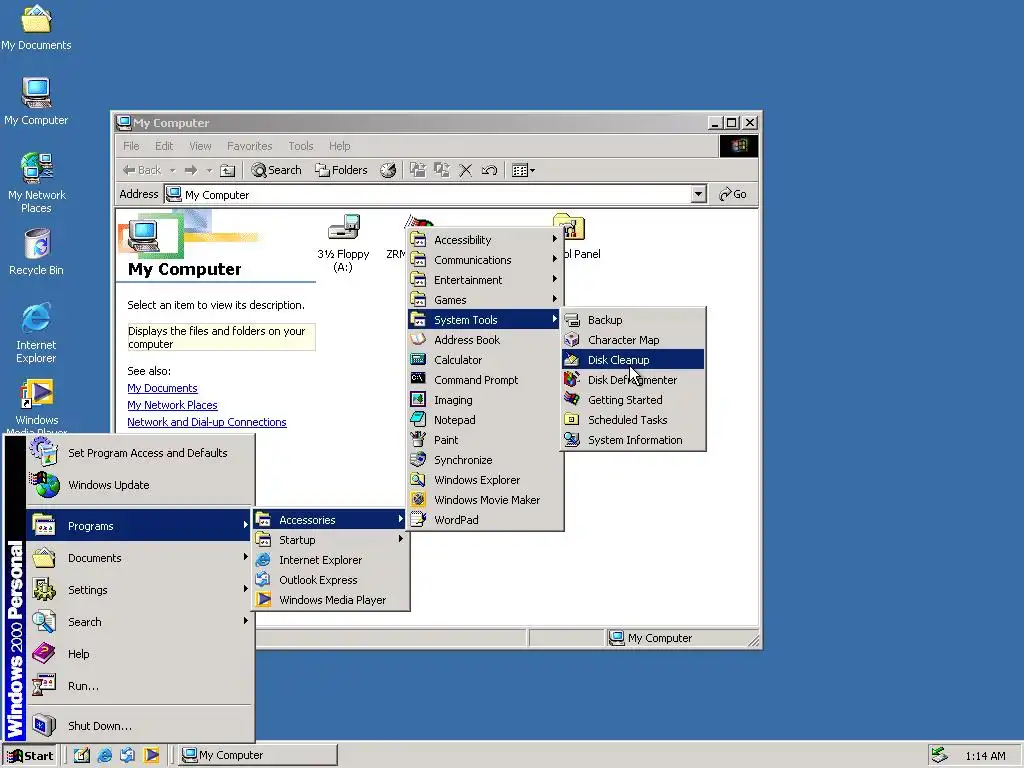Open the File menu in My Computer
Image resolution: width=1024 pixels, height=768 pixels.
(x=131, y=146)
